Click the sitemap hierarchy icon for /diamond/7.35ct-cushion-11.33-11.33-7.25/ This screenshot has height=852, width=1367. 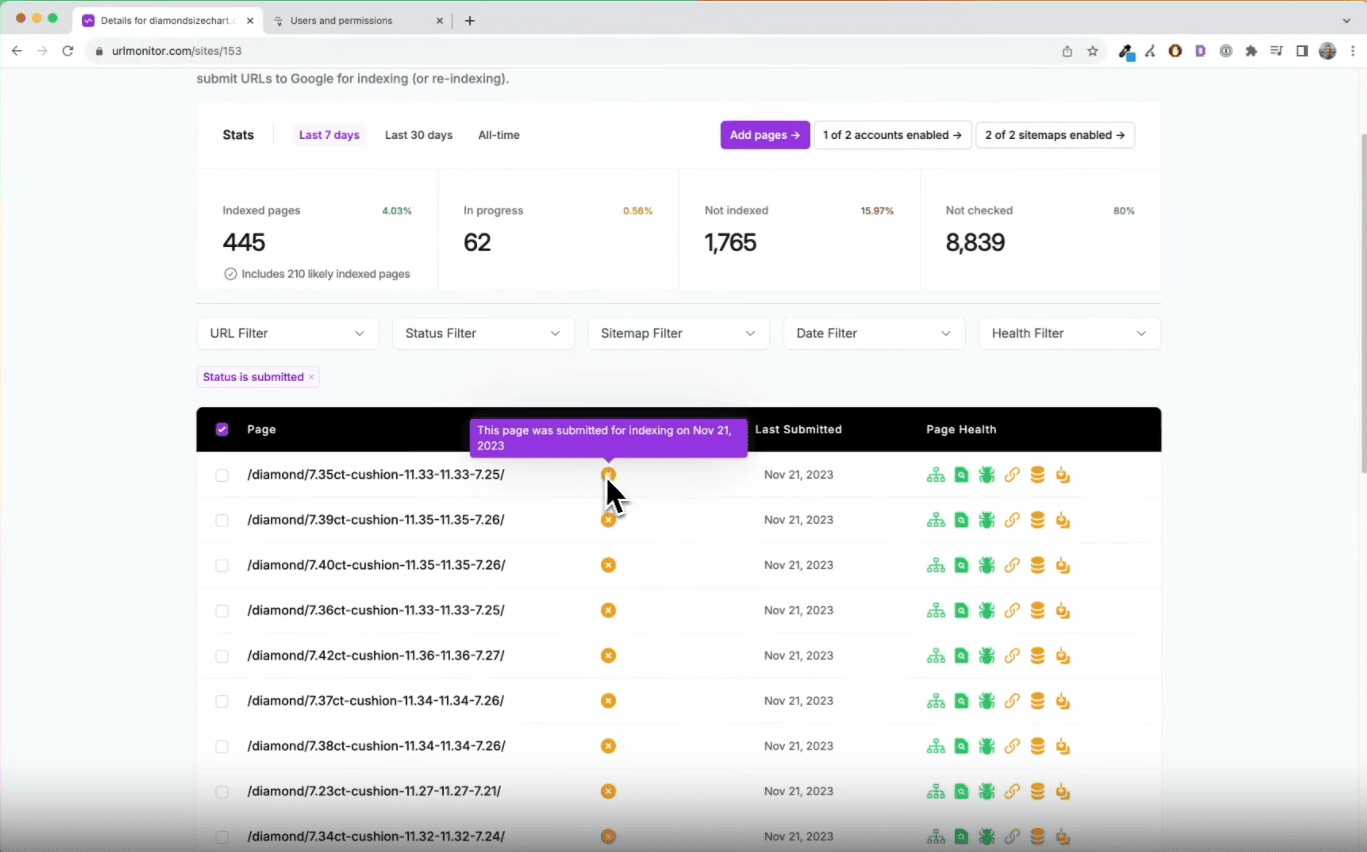point(935,474)
